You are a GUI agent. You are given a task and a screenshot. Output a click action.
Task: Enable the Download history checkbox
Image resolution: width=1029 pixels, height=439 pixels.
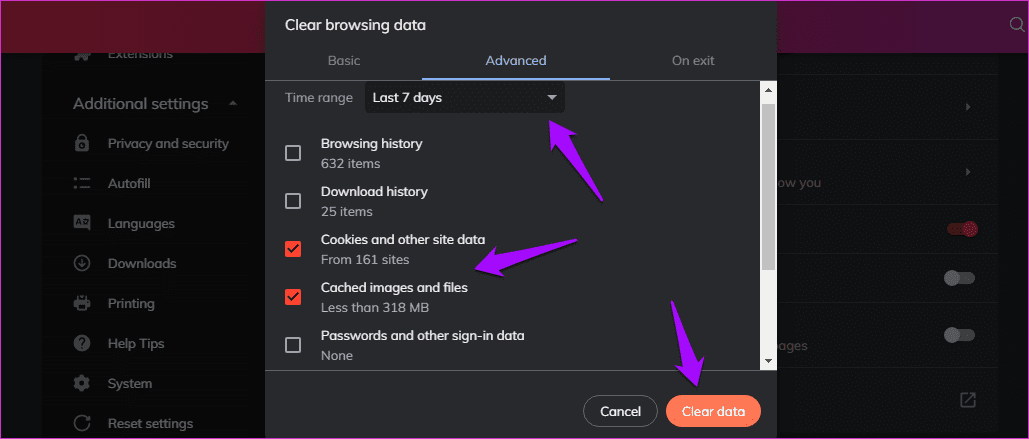pyautogui.click(x=293, y=201)
